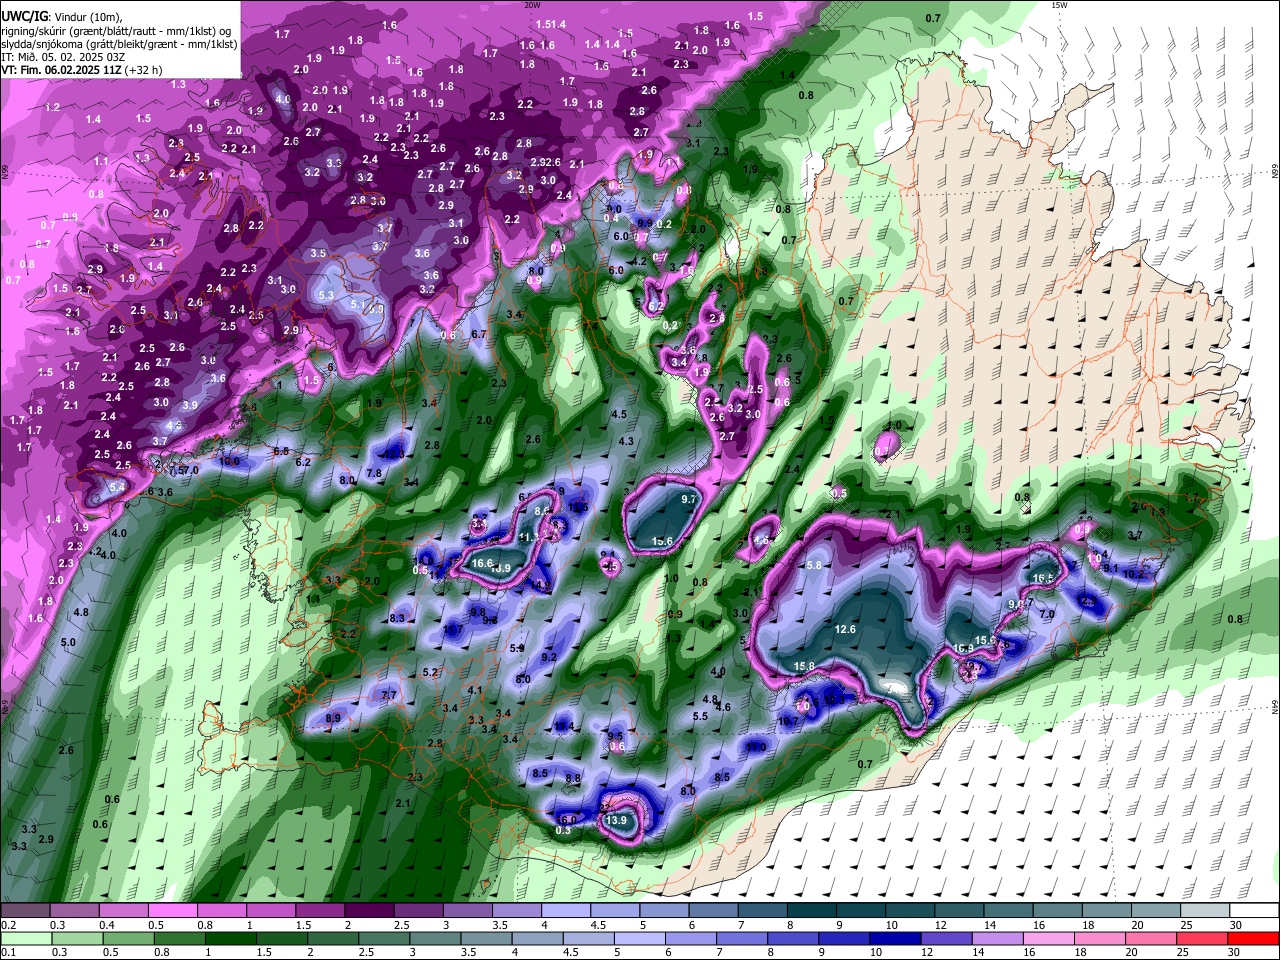Screen dimensions: 1280x960
Task: Click the "15.8" precipitation value on the map
Action: 804,666
